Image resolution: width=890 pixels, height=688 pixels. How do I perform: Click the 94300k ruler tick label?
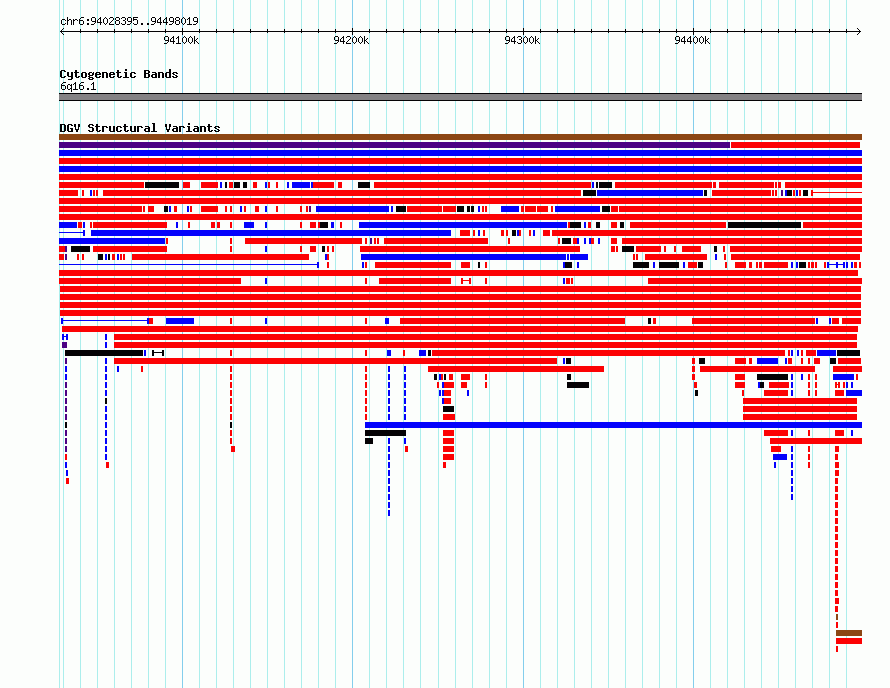pos(522,40)
